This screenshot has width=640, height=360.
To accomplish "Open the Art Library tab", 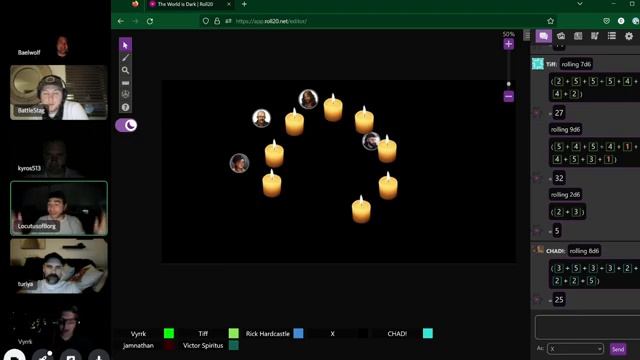I will (561, 36).
